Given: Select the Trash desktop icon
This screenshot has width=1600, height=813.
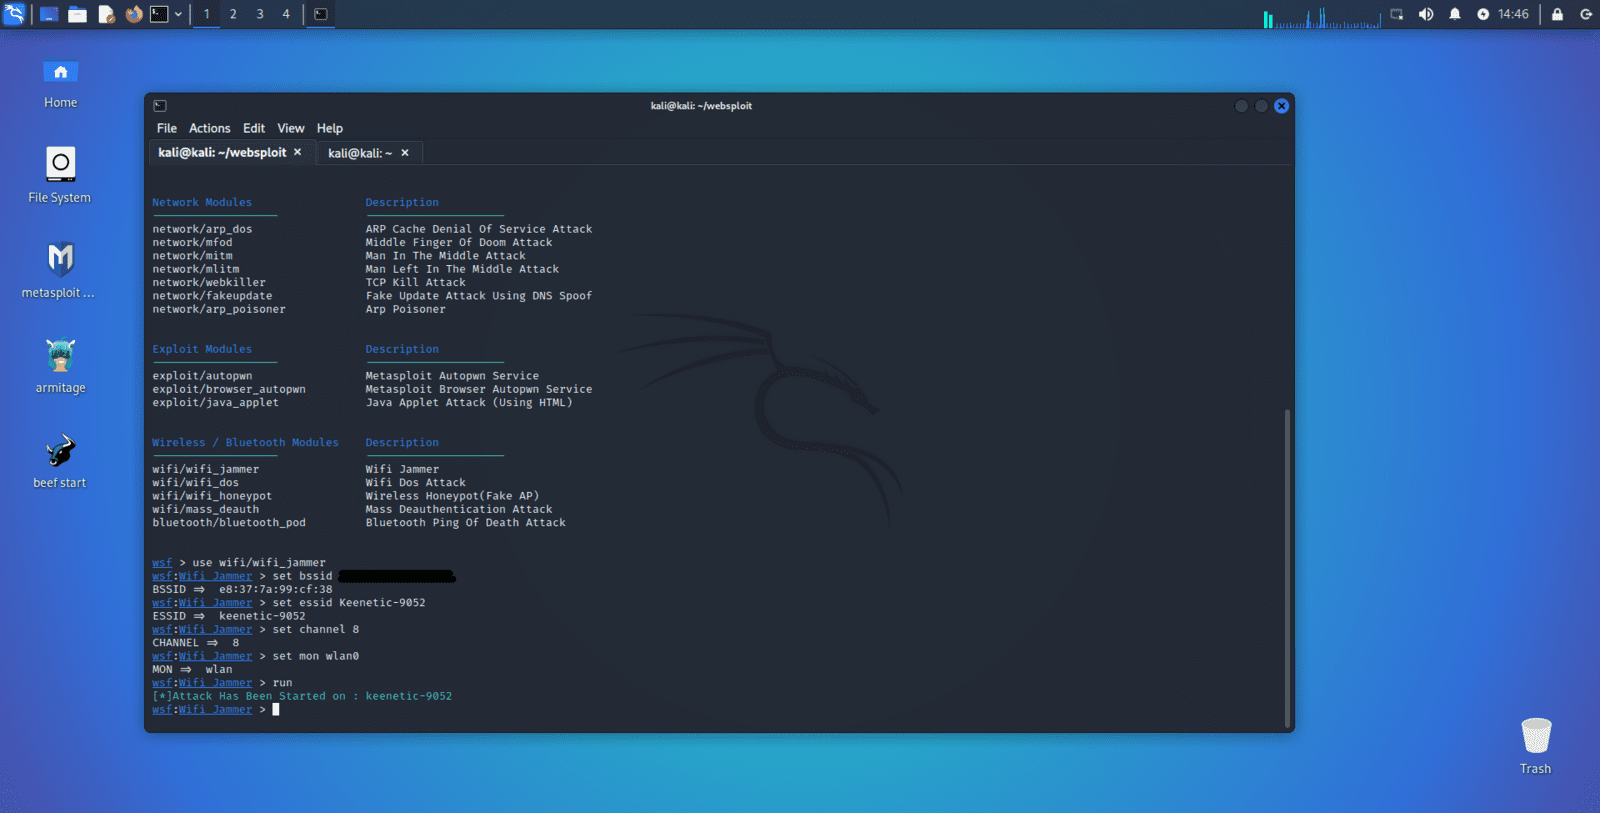Looking at the screenshot, I should 1536,746.
